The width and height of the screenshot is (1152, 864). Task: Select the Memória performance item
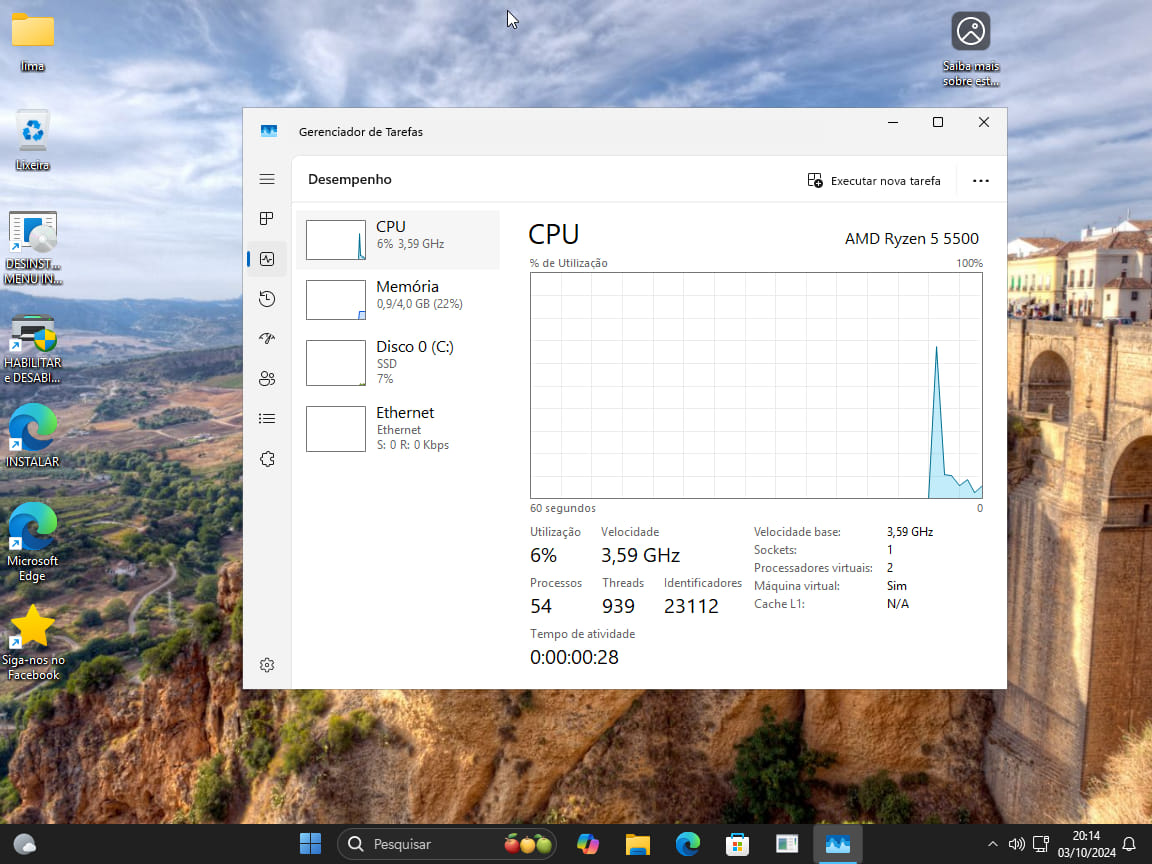click(x=398, y=299)
